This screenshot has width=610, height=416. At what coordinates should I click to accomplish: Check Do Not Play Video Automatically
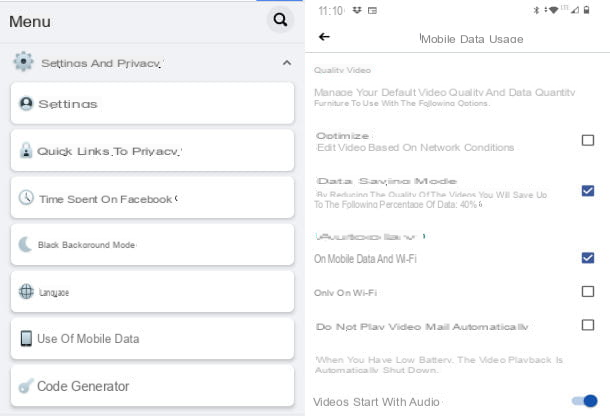tap(587, 325)
